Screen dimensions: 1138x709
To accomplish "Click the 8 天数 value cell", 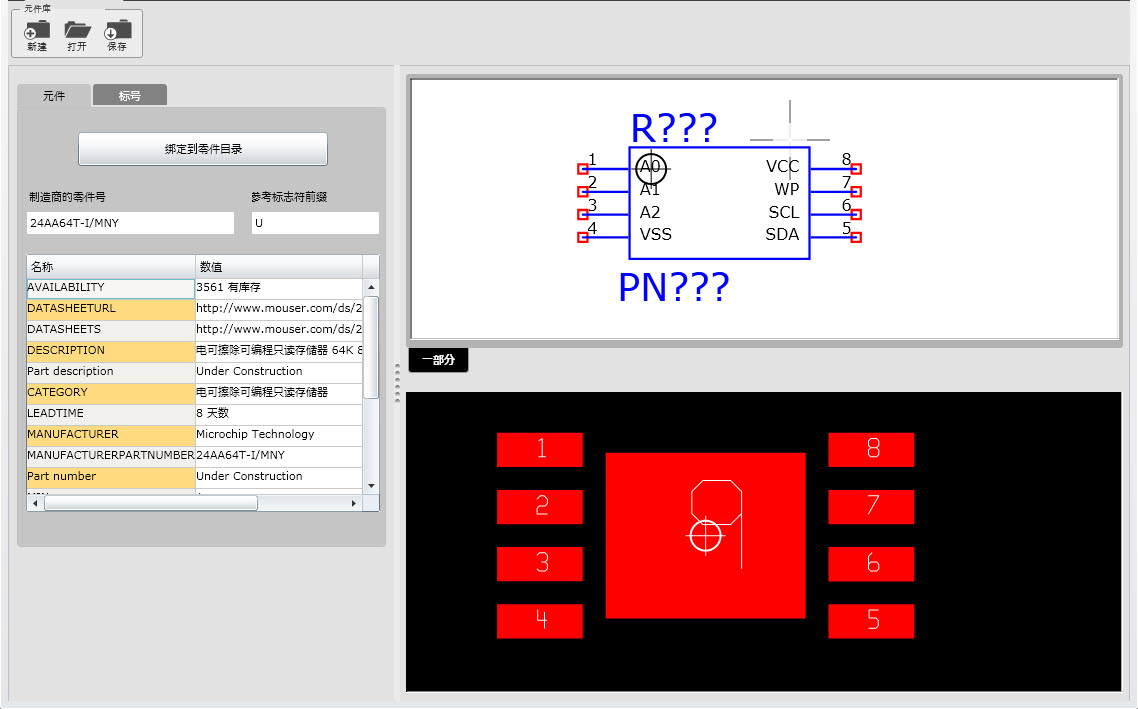I will pos(279,414).
